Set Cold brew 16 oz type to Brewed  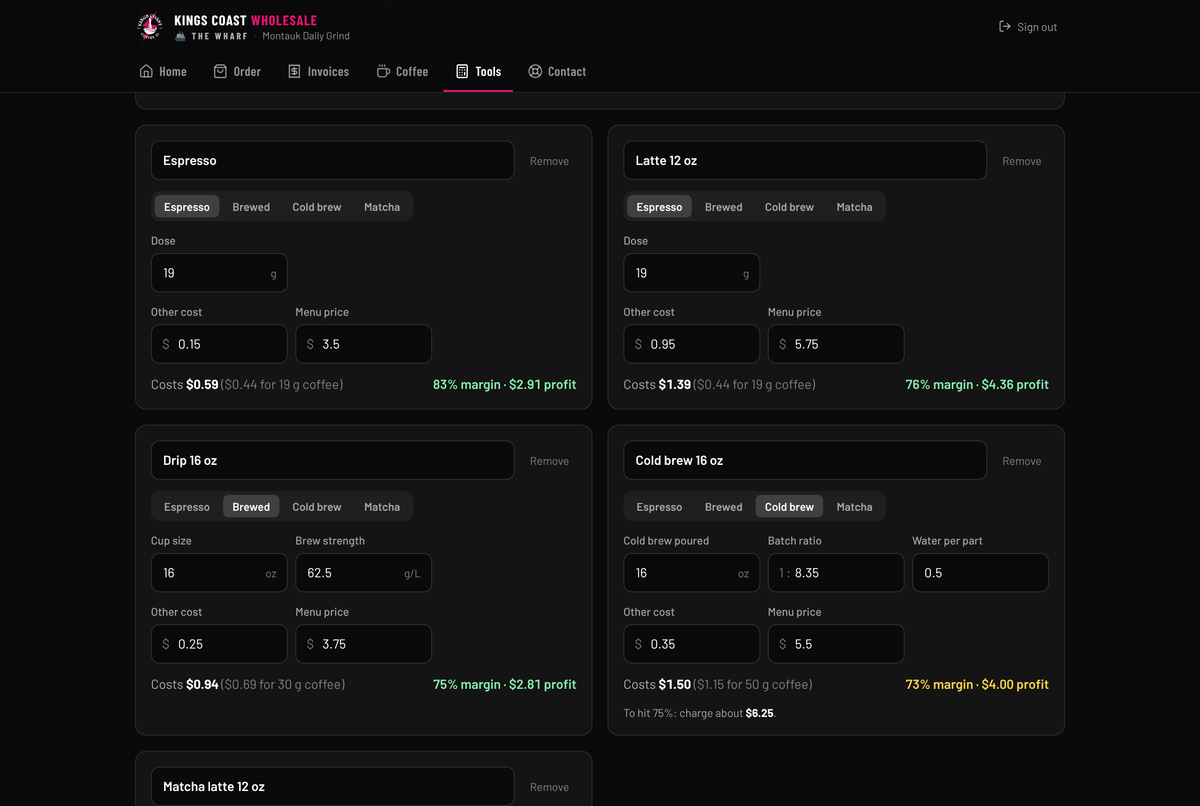[724, 507]
